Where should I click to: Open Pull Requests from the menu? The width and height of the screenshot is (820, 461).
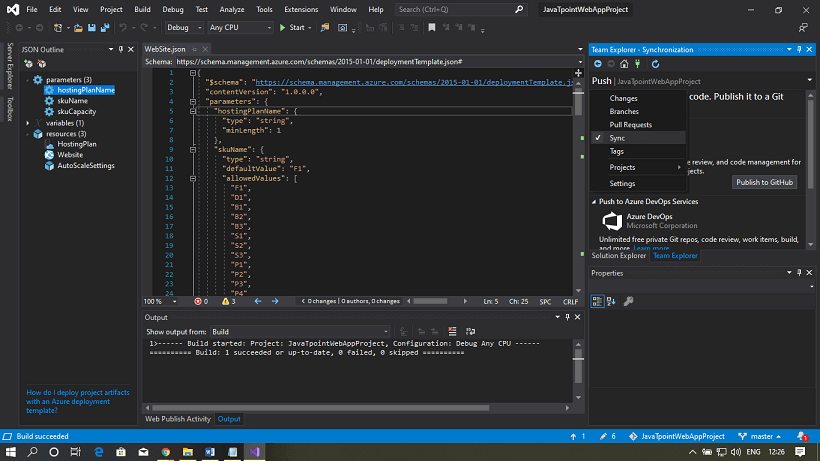click(x=631, y=125)
